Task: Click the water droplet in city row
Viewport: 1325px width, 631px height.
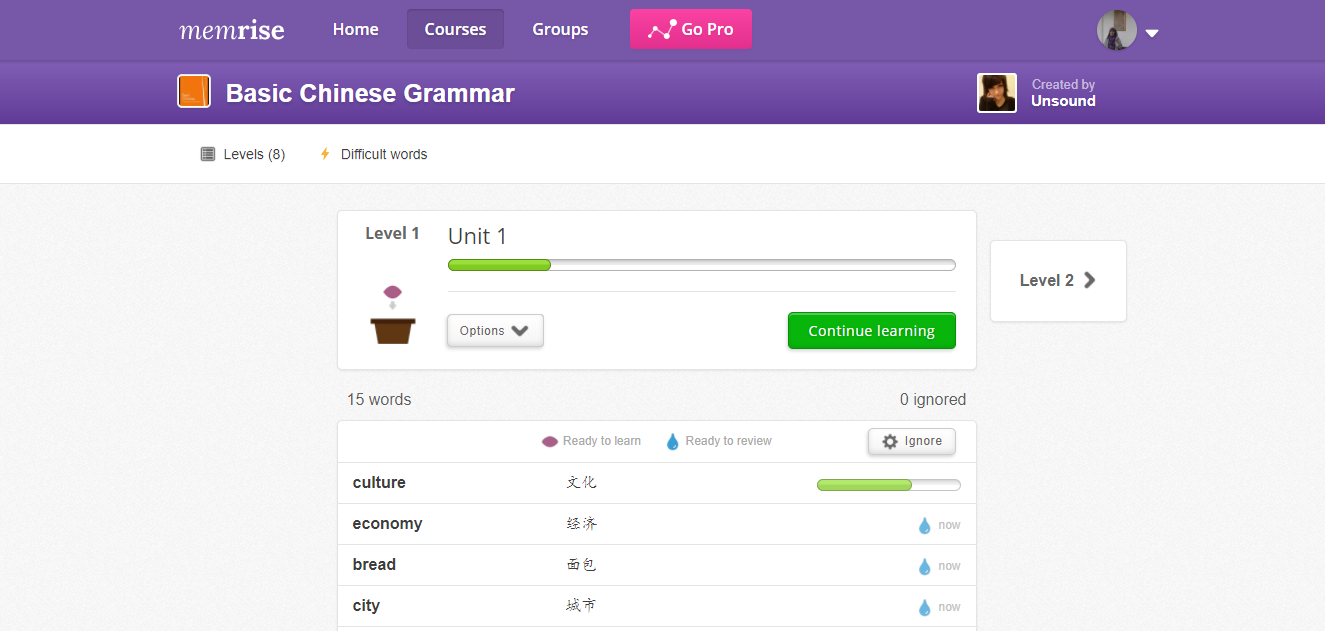Action: 925,607
